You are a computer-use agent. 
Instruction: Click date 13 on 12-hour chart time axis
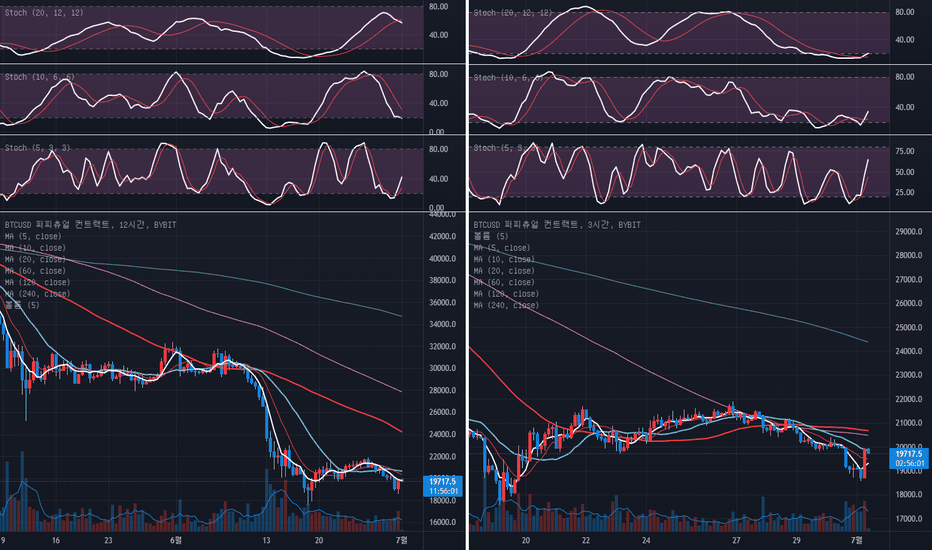point(265,540)
